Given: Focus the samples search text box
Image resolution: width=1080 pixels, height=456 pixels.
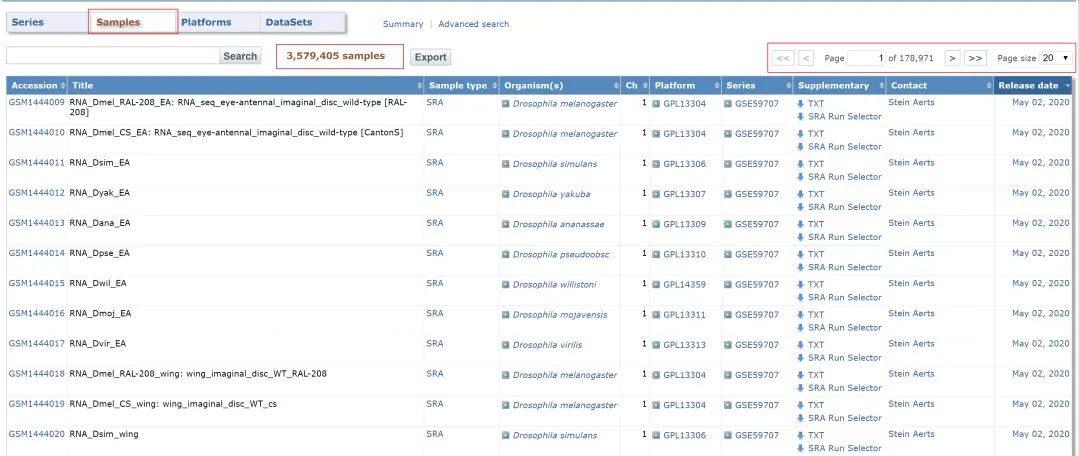Looking at the screenshot, I should tap(112, 56).
